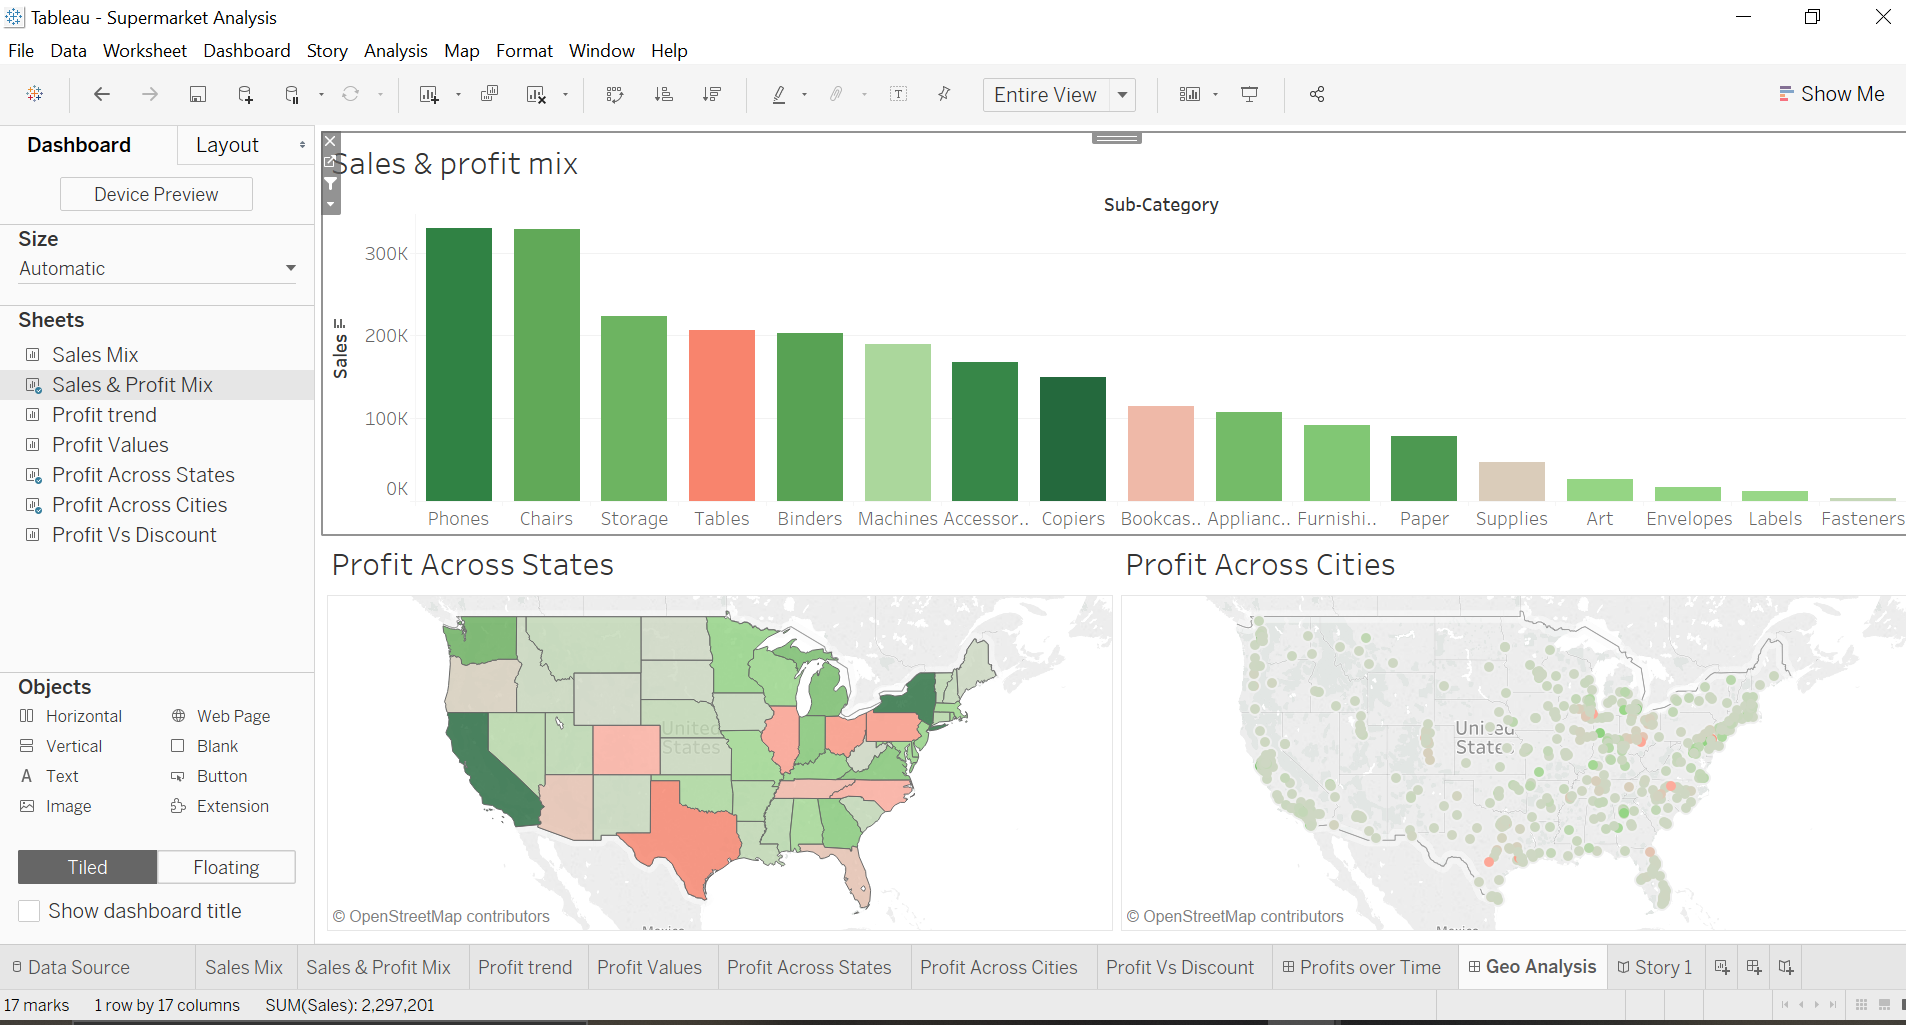Switch to the Profit Vs Discount tab
This screenshot has width=1906, height=1025.
click(1181, 967)
